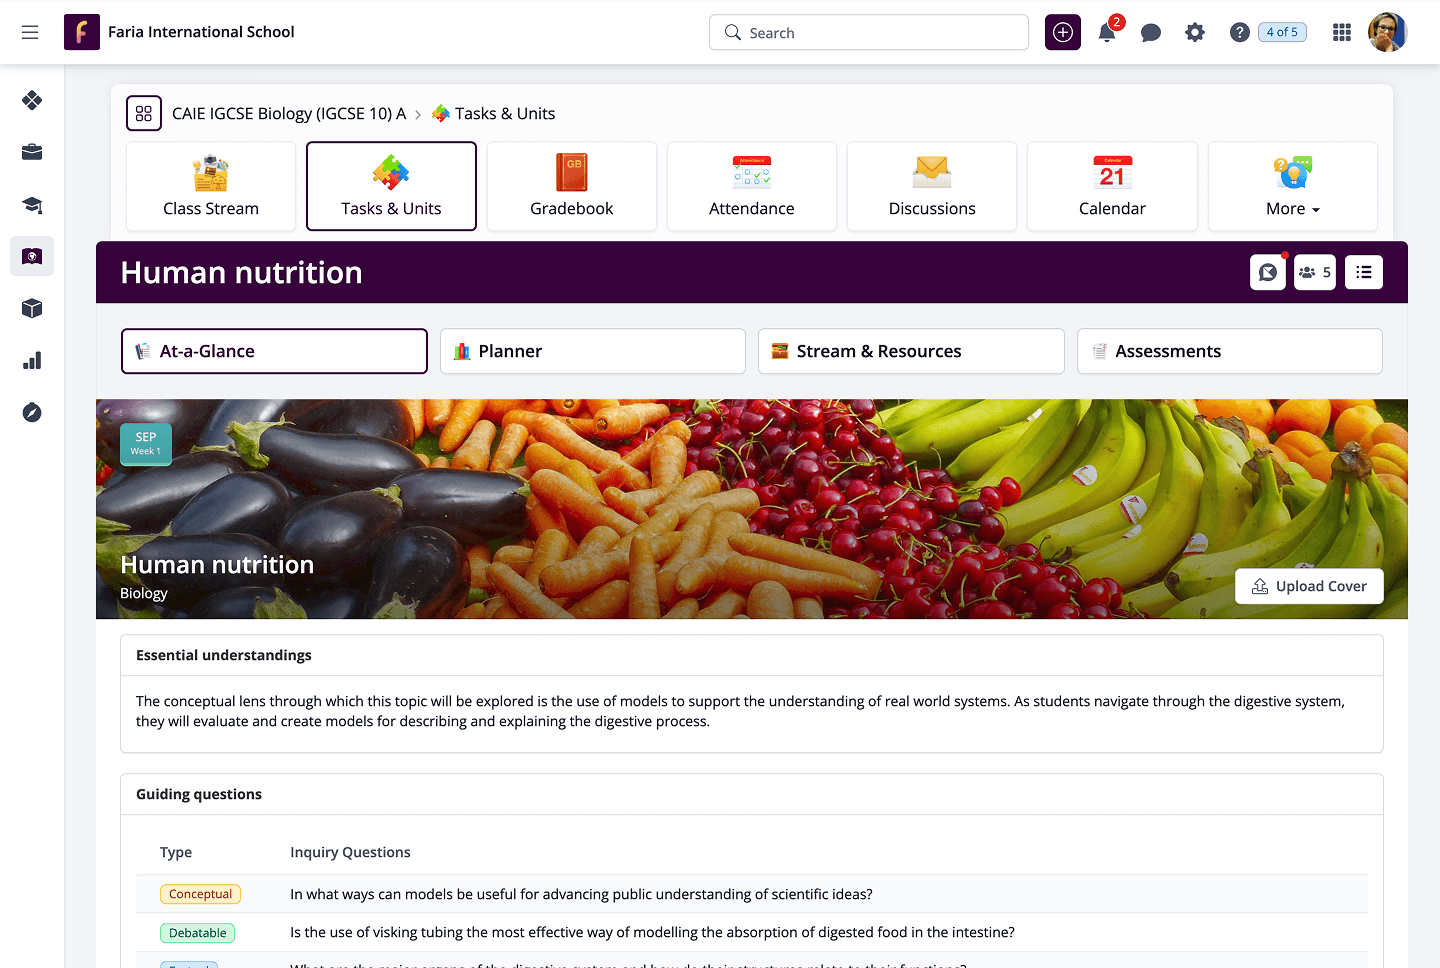Open the unit list view icon

pyautogui.click(x=1364, y=272)
